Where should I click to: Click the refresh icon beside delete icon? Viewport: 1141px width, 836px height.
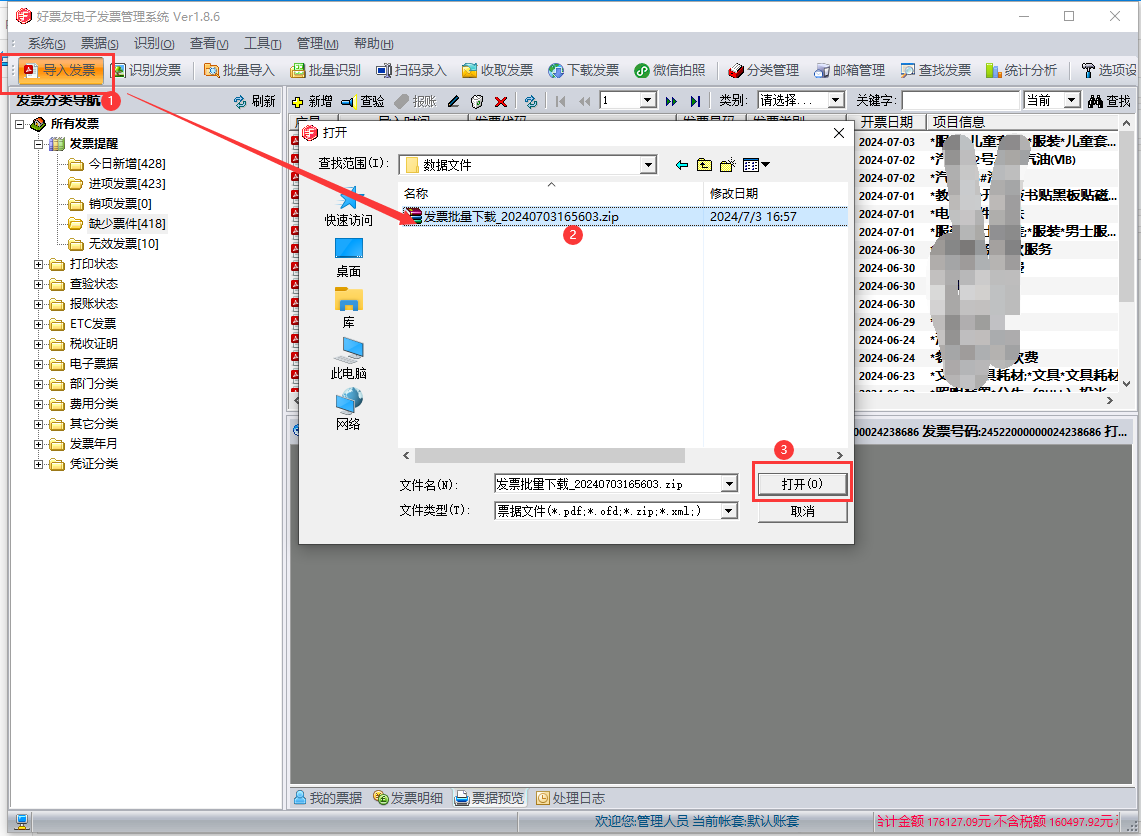tap(531, 101)
